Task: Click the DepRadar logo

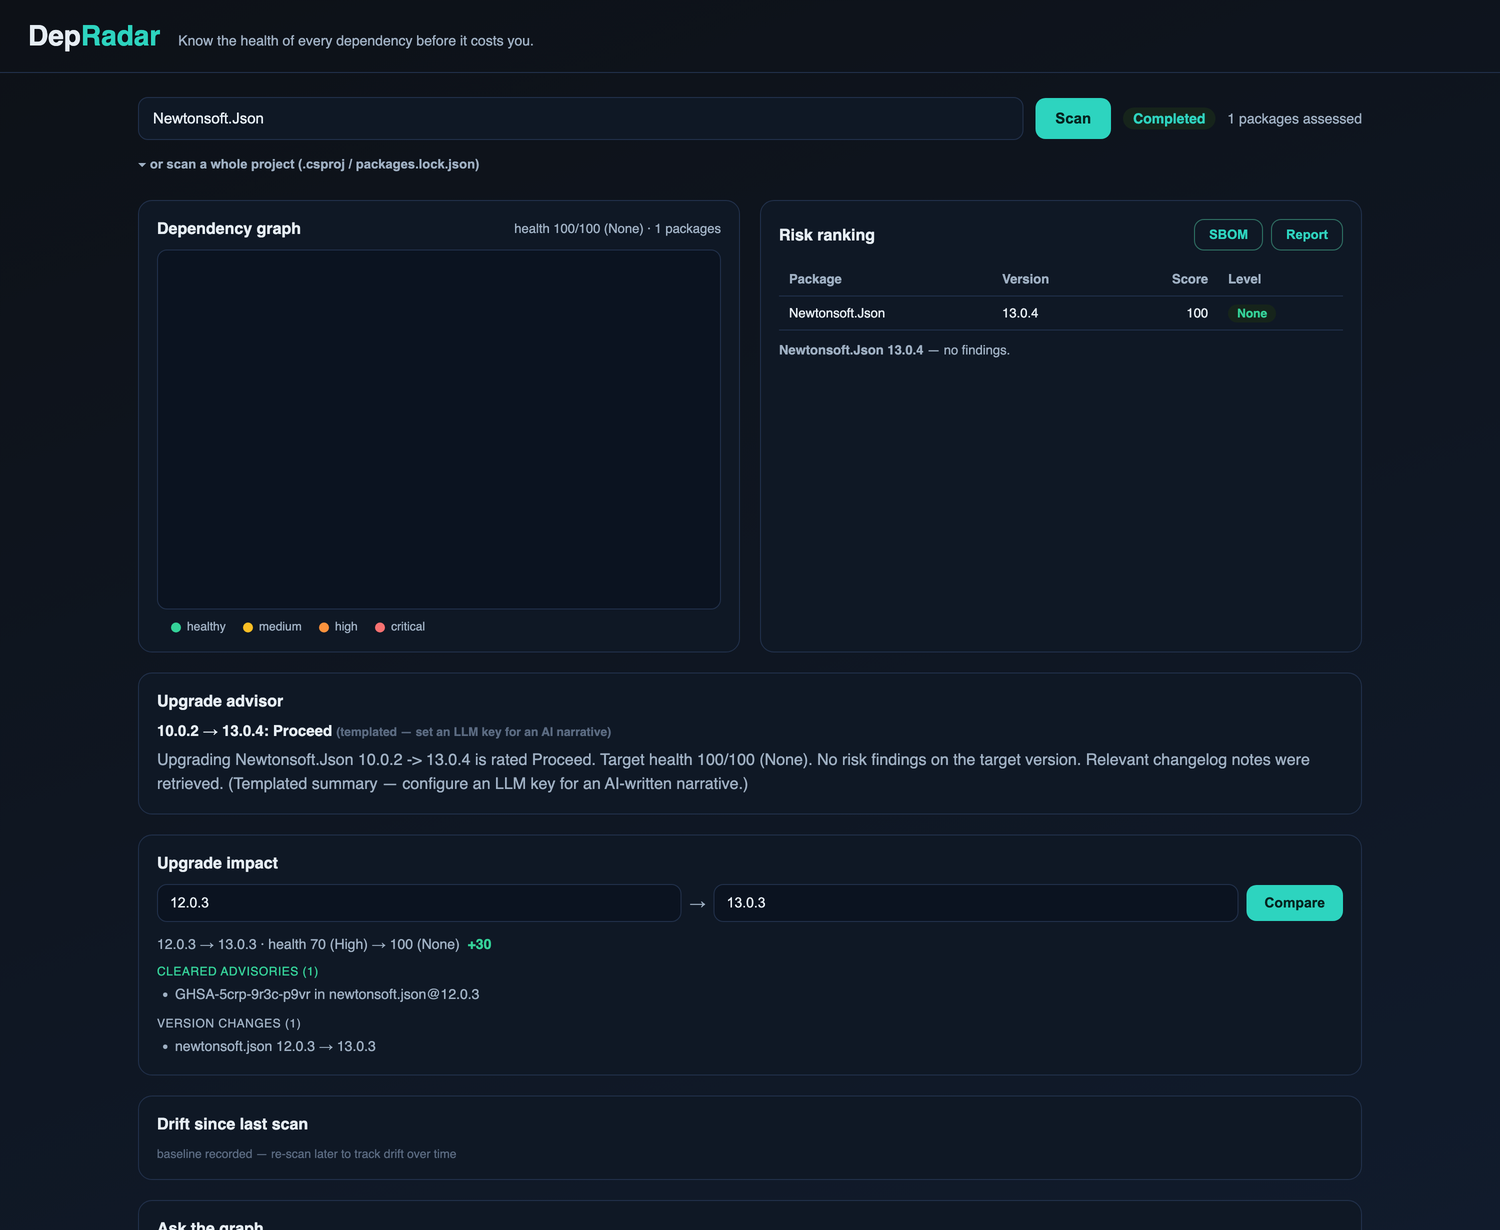Action: click(x=94, y=36)
